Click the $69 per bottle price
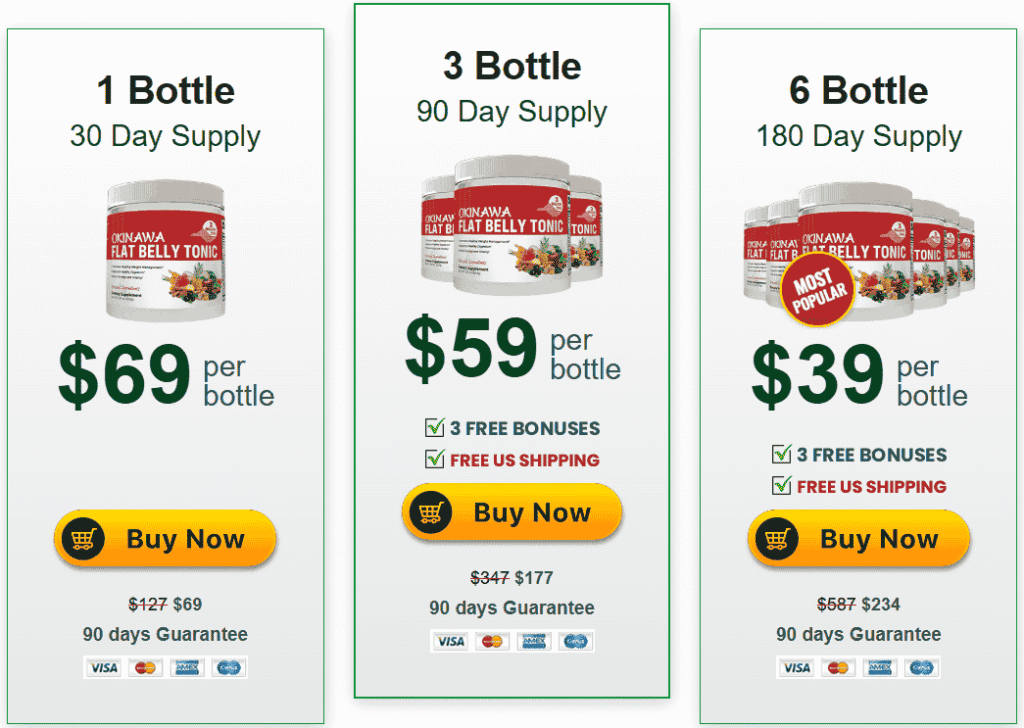This screenshot has height=728, width=1024. point(166,373)
